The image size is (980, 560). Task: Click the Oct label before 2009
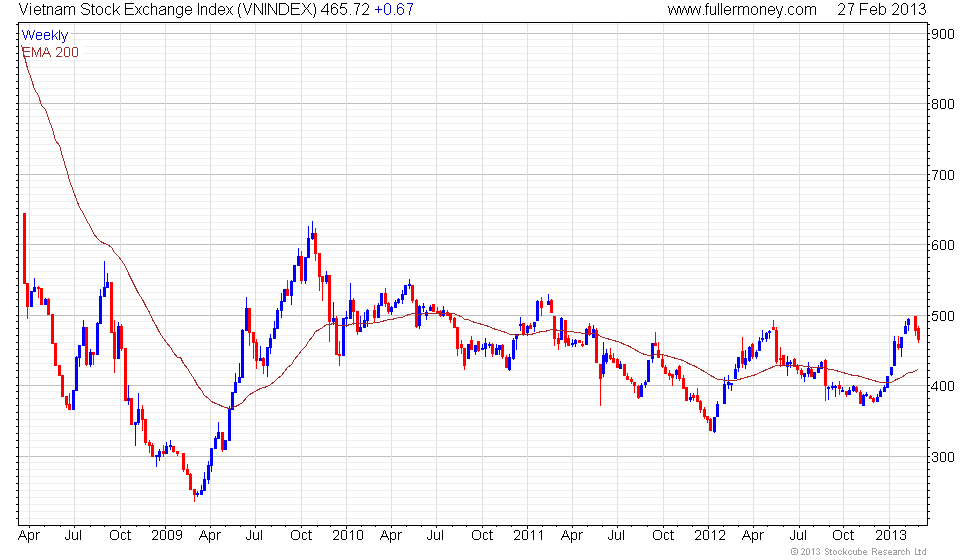tap(120, 536)
